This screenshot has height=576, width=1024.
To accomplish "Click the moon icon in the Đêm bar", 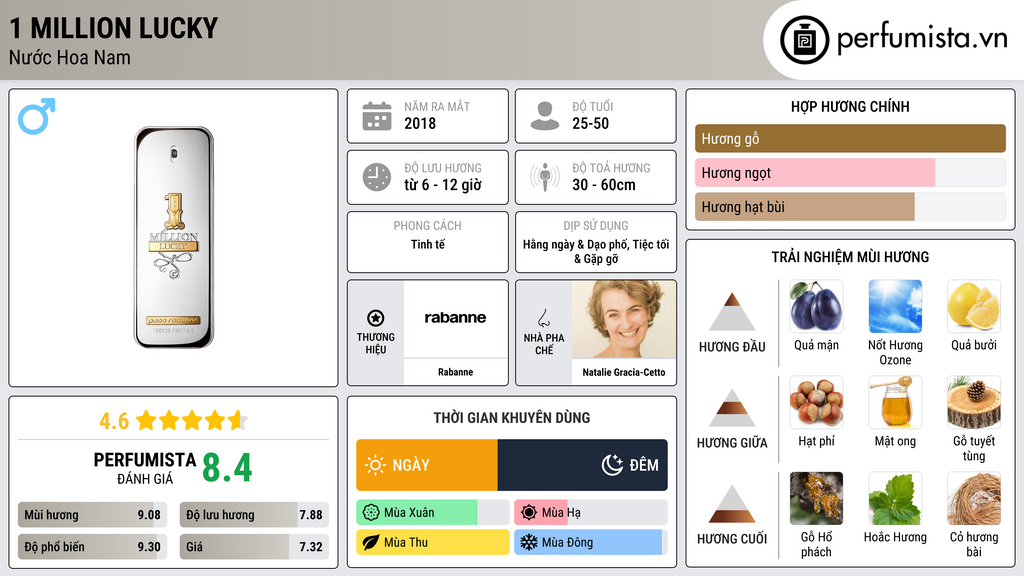I will [x=612, y=465].
